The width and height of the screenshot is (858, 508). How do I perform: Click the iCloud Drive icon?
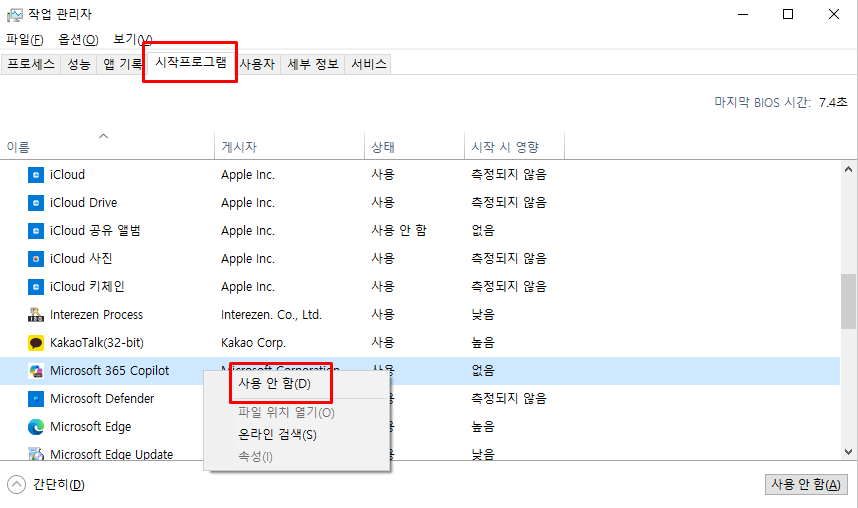(36, 203)
